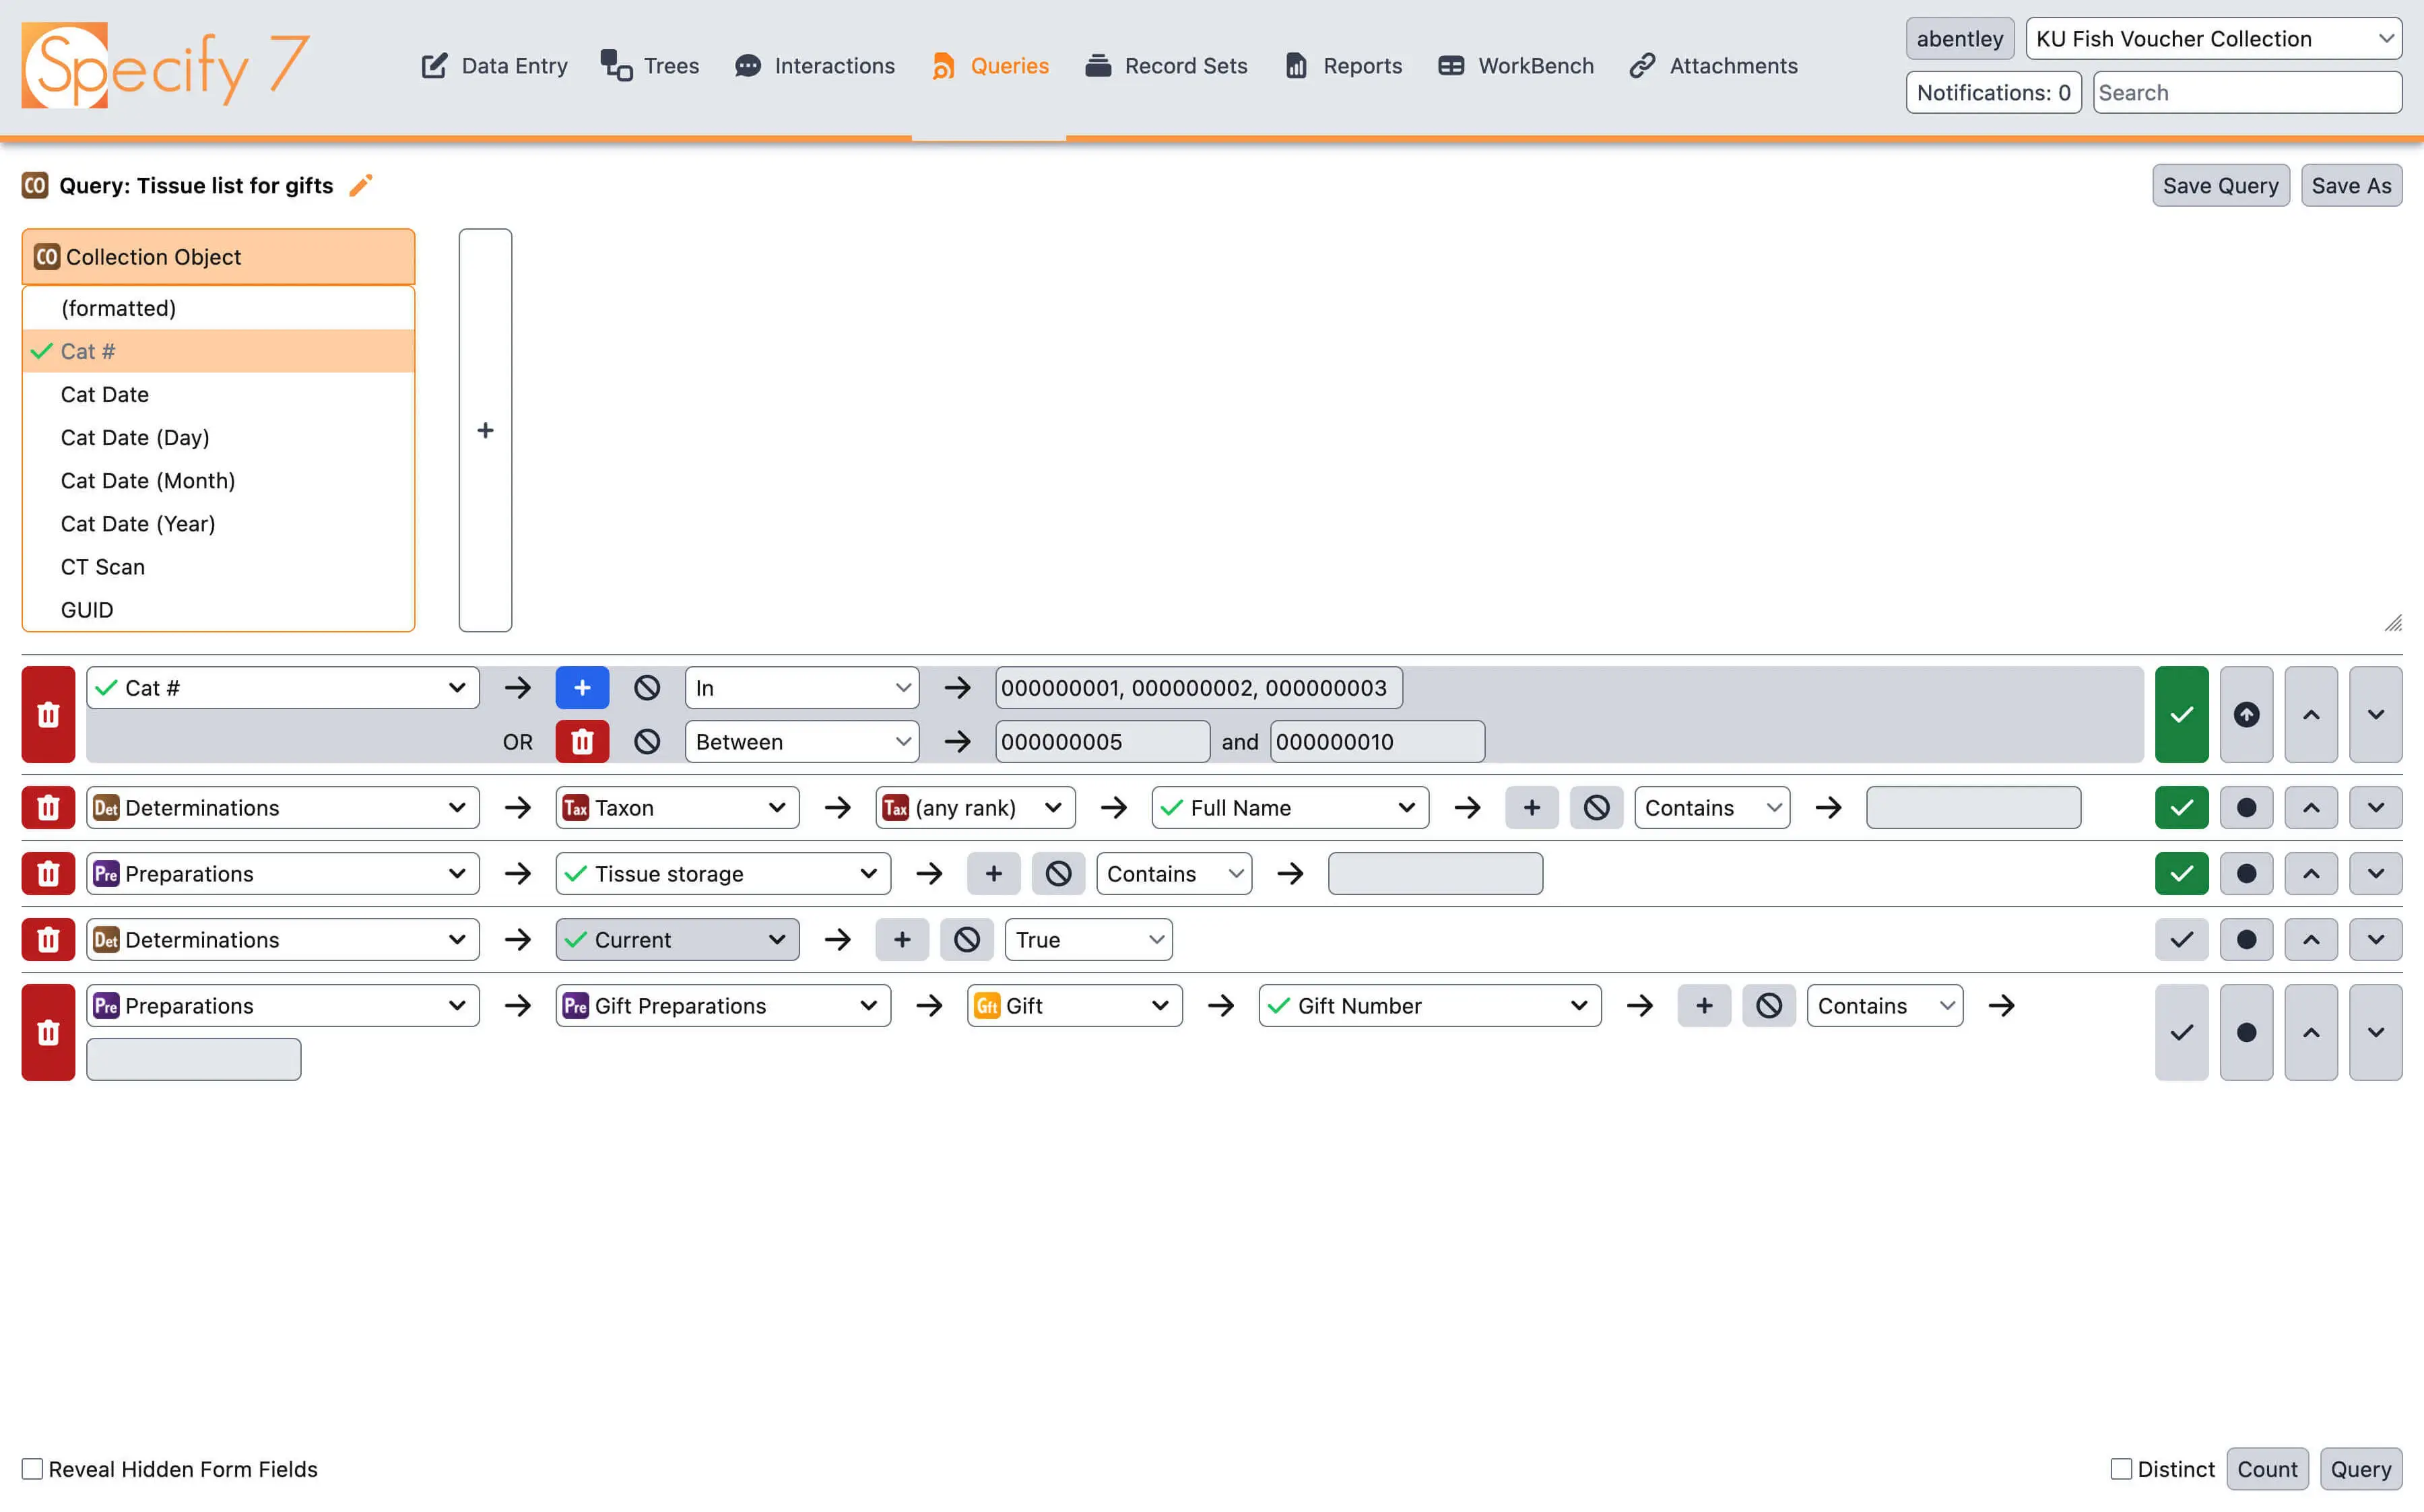This screenshot has width=2424, height=1512.
Task: Move the Tissue storage line up
Action: tap(2310, 874)
